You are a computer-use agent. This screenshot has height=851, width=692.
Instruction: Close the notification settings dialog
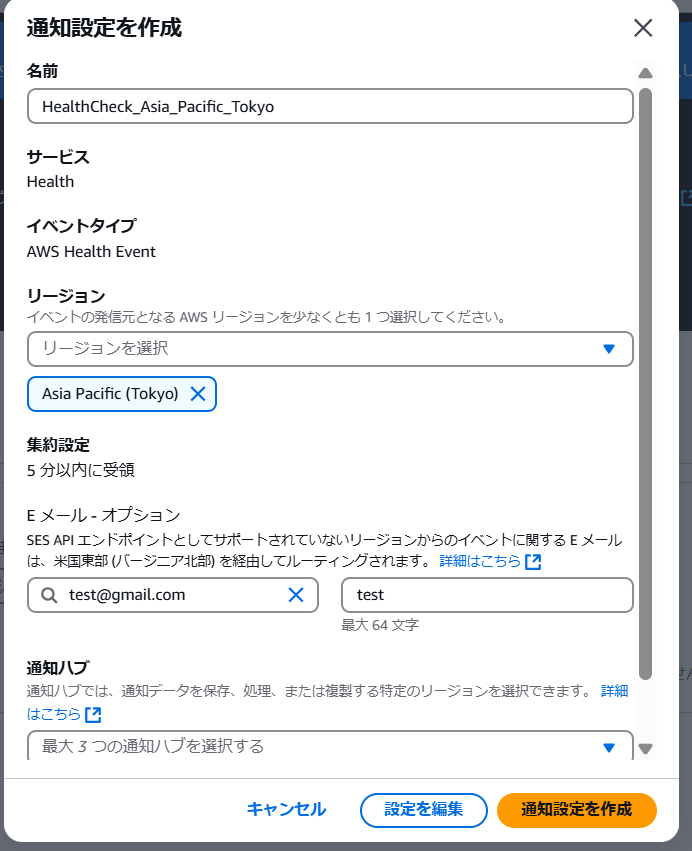[x=643, y=28]
